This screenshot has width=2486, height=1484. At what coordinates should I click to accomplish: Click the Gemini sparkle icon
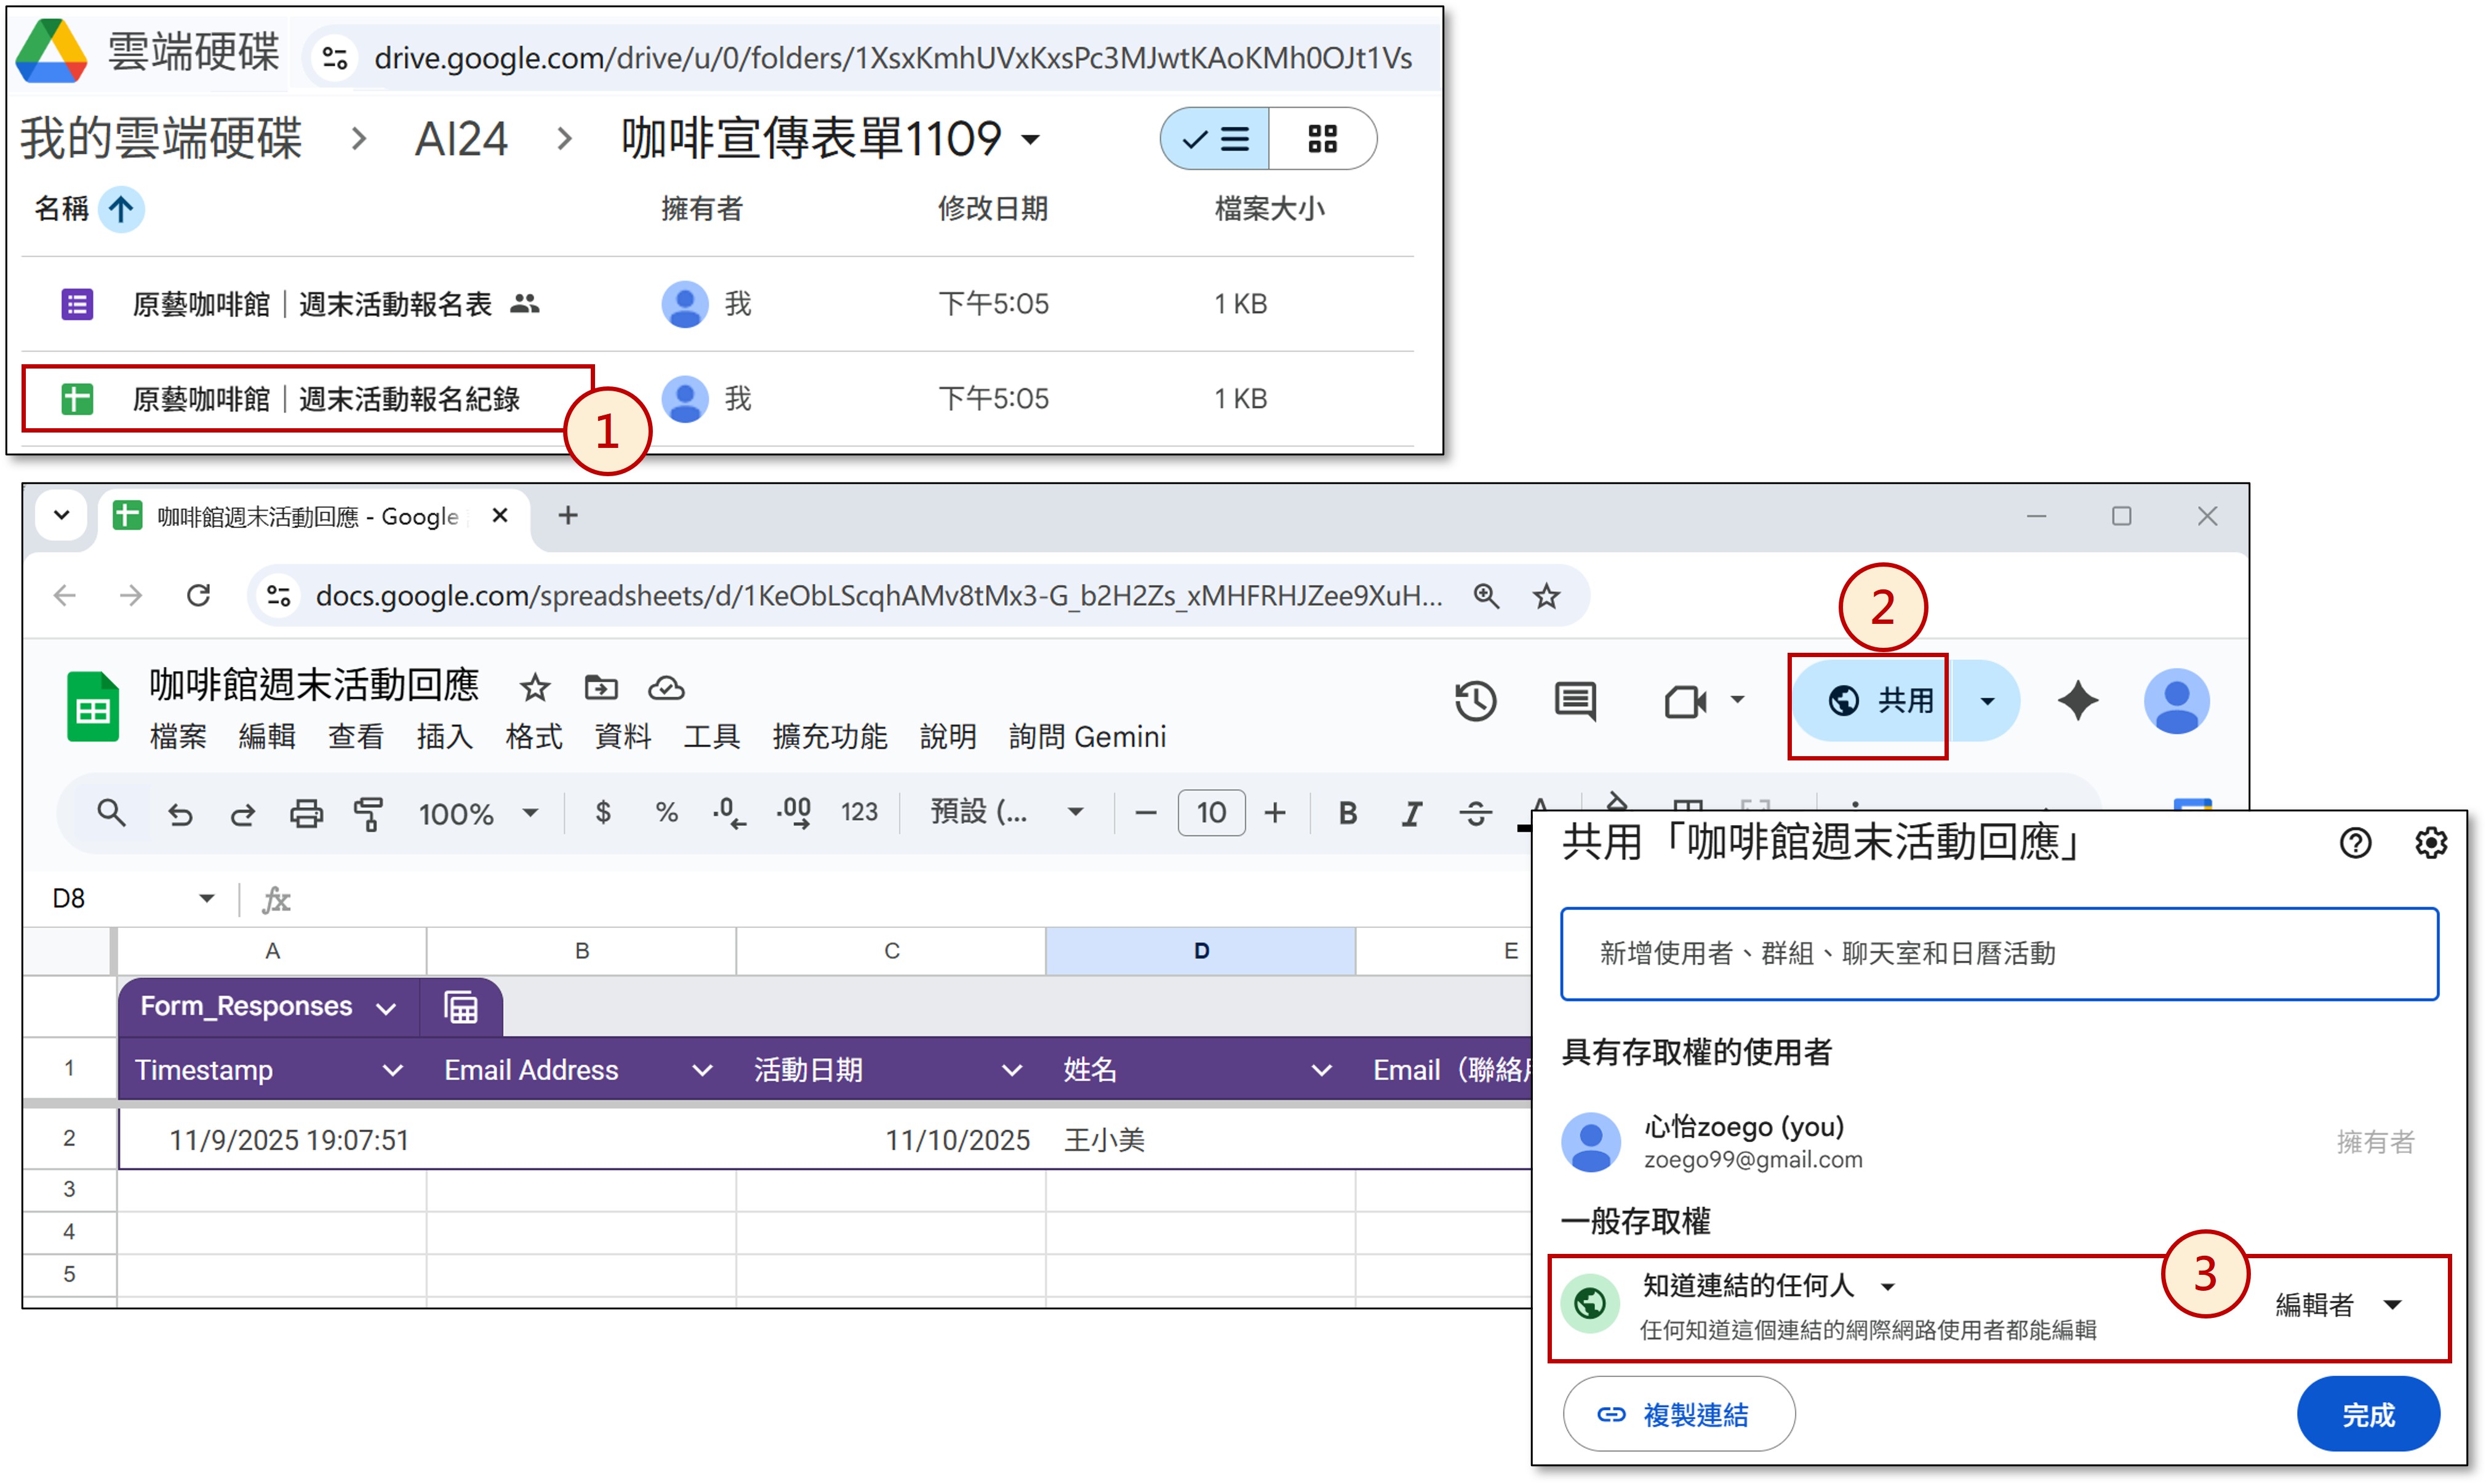[2077, 701]
